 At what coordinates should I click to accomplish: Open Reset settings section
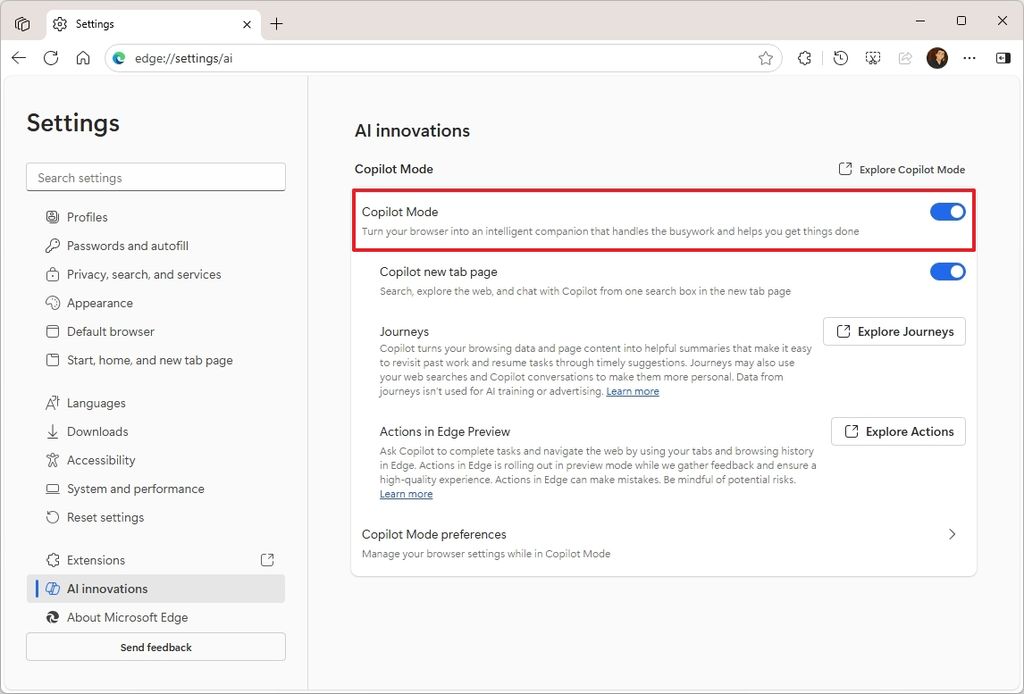point(155,518)
